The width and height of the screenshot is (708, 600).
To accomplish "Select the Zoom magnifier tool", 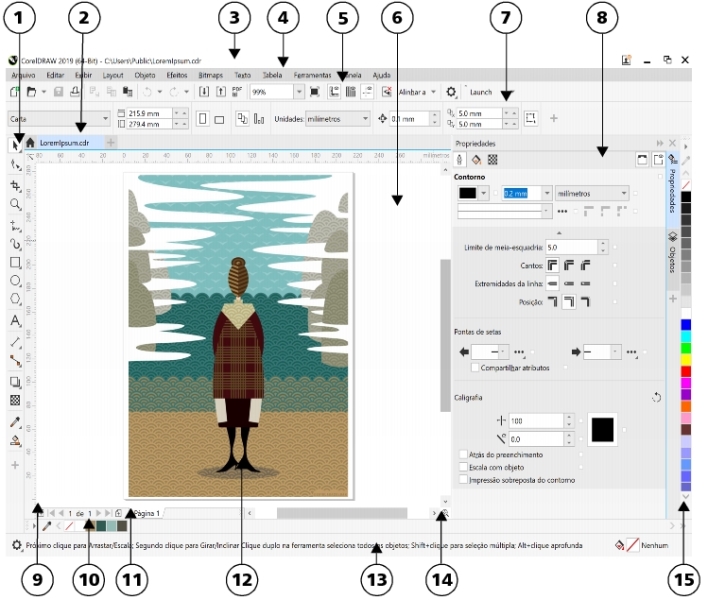I will 15,203.
